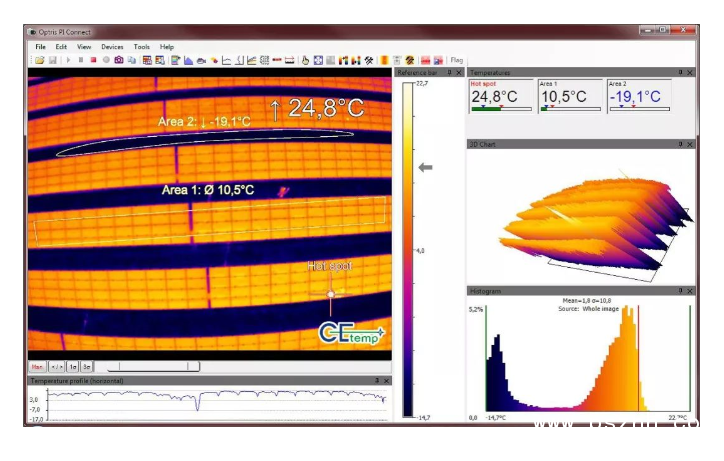Close the Histogram panel
Screen dimensions: 724x461
click(x=690, y=290)
